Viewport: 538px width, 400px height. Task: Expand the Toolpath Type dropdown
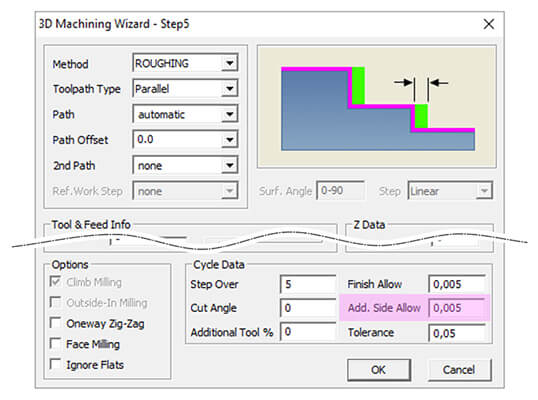[185, 89]
